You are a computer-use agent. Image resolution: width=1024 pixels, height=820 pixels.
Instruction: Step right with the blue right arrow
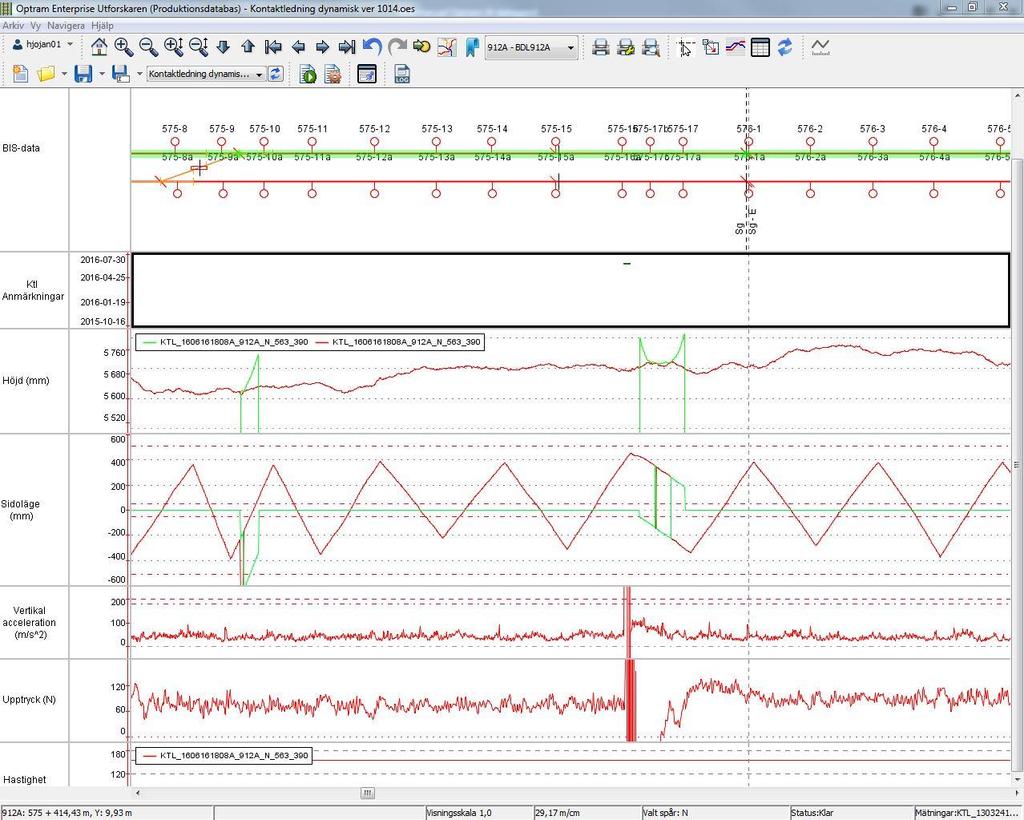point(323,47)
